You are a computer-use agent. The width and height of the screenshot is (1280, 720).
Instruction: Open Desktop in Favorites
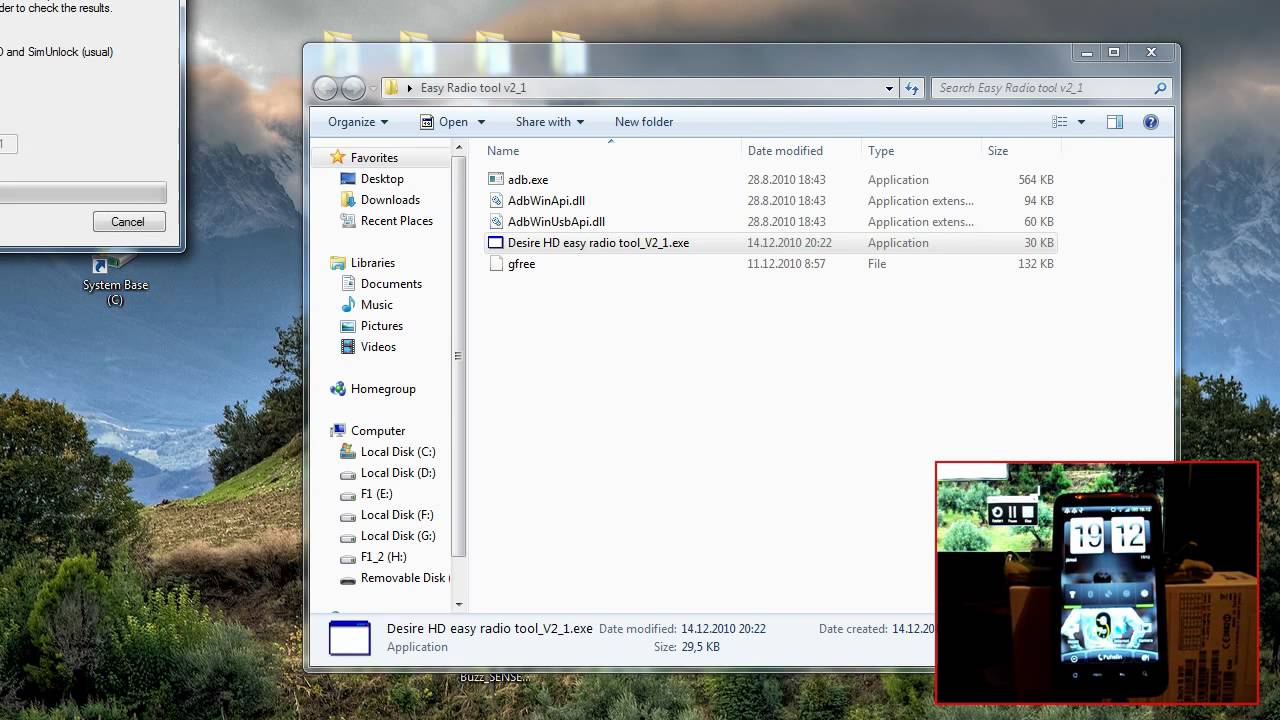381,179
